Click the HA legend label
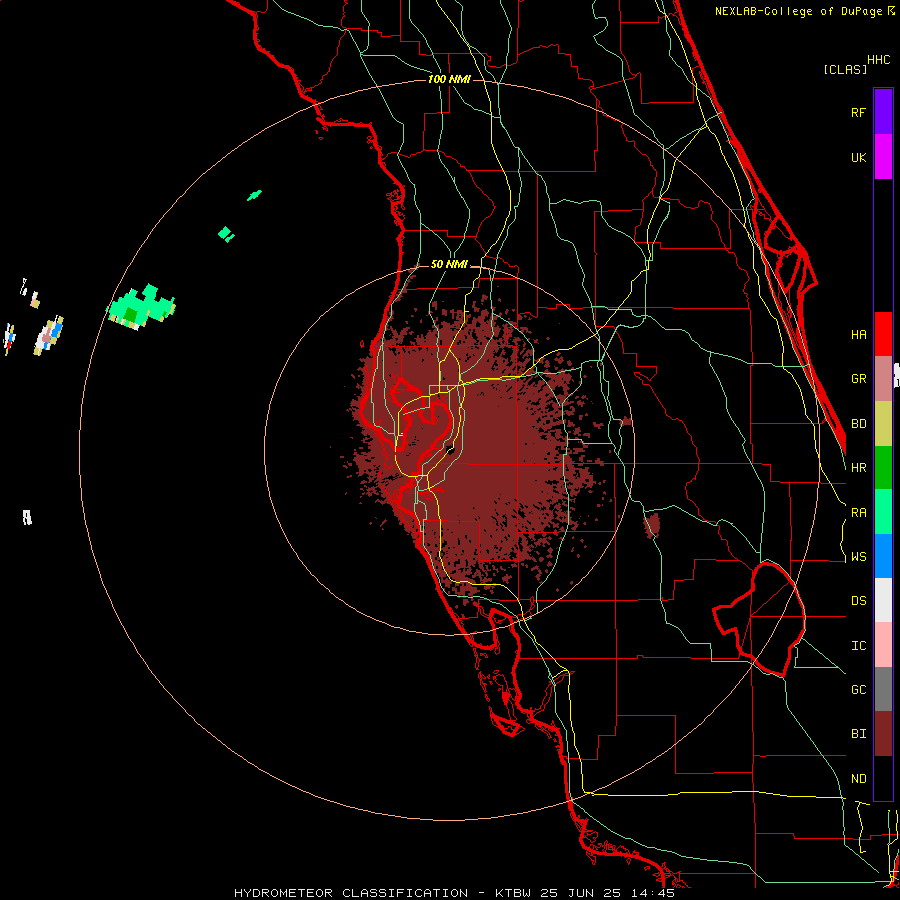The image size is (900, 900). 858,334
